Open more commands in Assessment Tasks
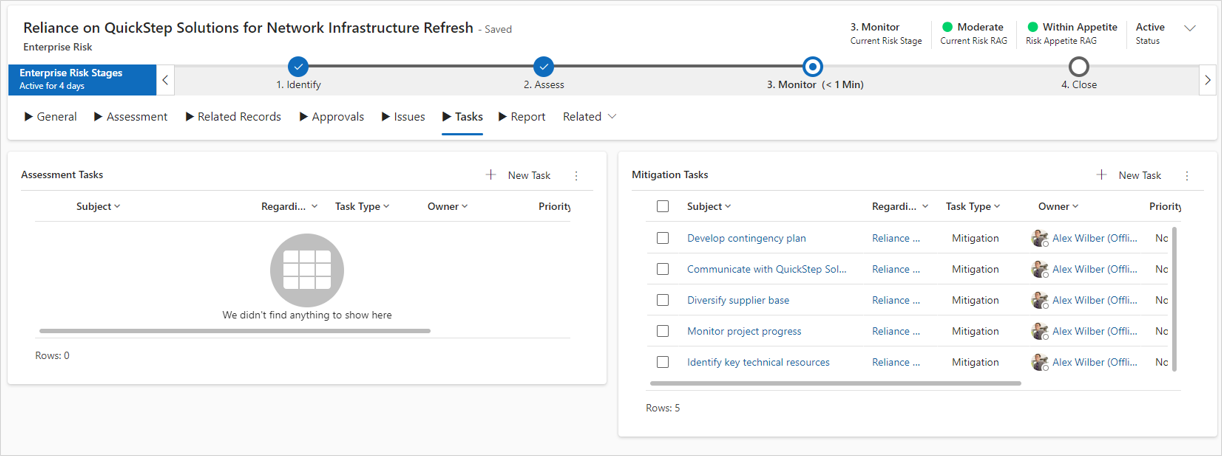Image resolution: width=1222 pixels, height=456 pixels. tap(576, 176)
